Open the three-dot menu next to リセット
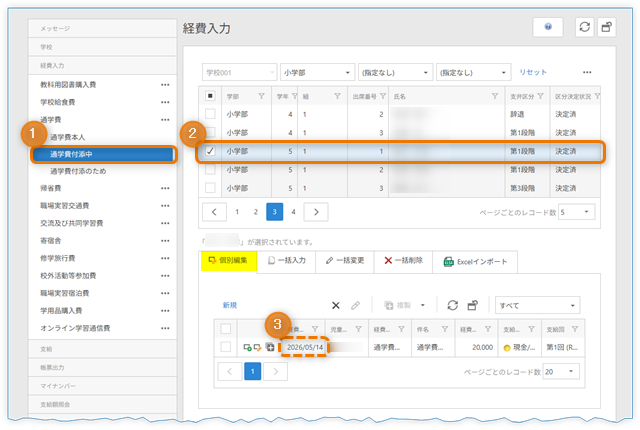 587,72
